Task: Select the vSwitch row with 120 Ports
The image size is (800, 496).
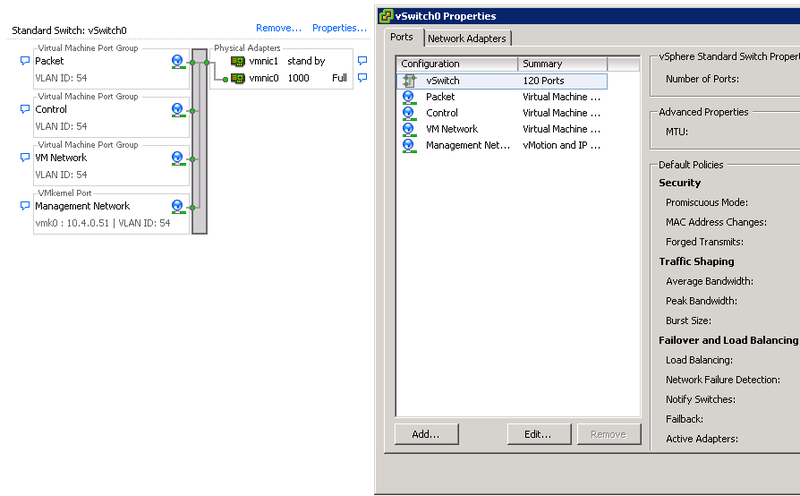Action: pos(502,81)
